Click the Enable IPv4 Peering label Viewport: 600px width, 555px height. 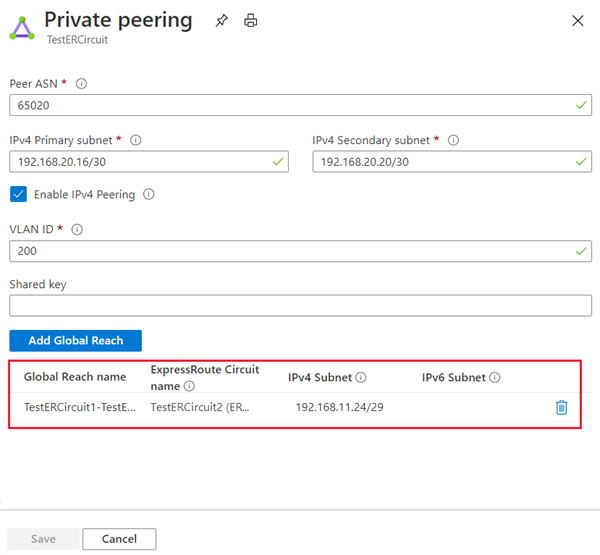pyautogui.click(x=85, y=194)
